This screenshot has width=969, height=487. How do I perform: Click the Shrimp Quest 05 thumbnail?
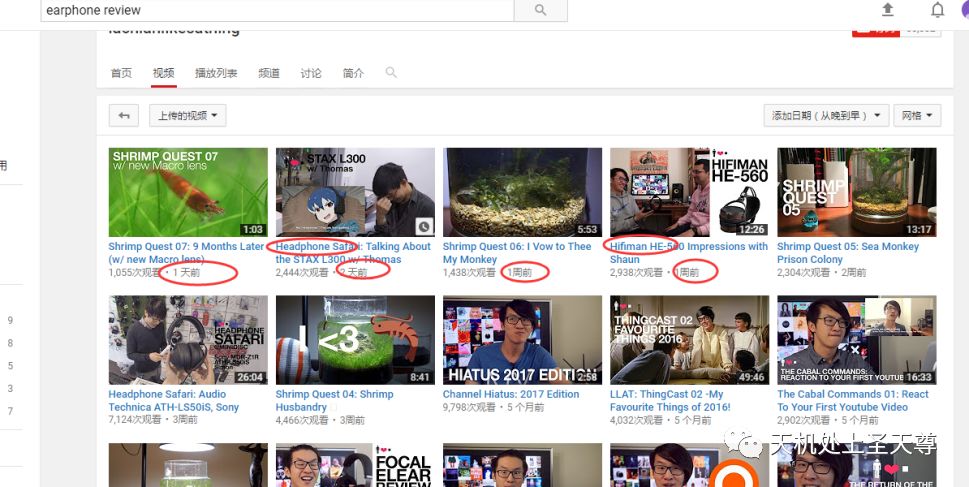click(x=856, y=193)
